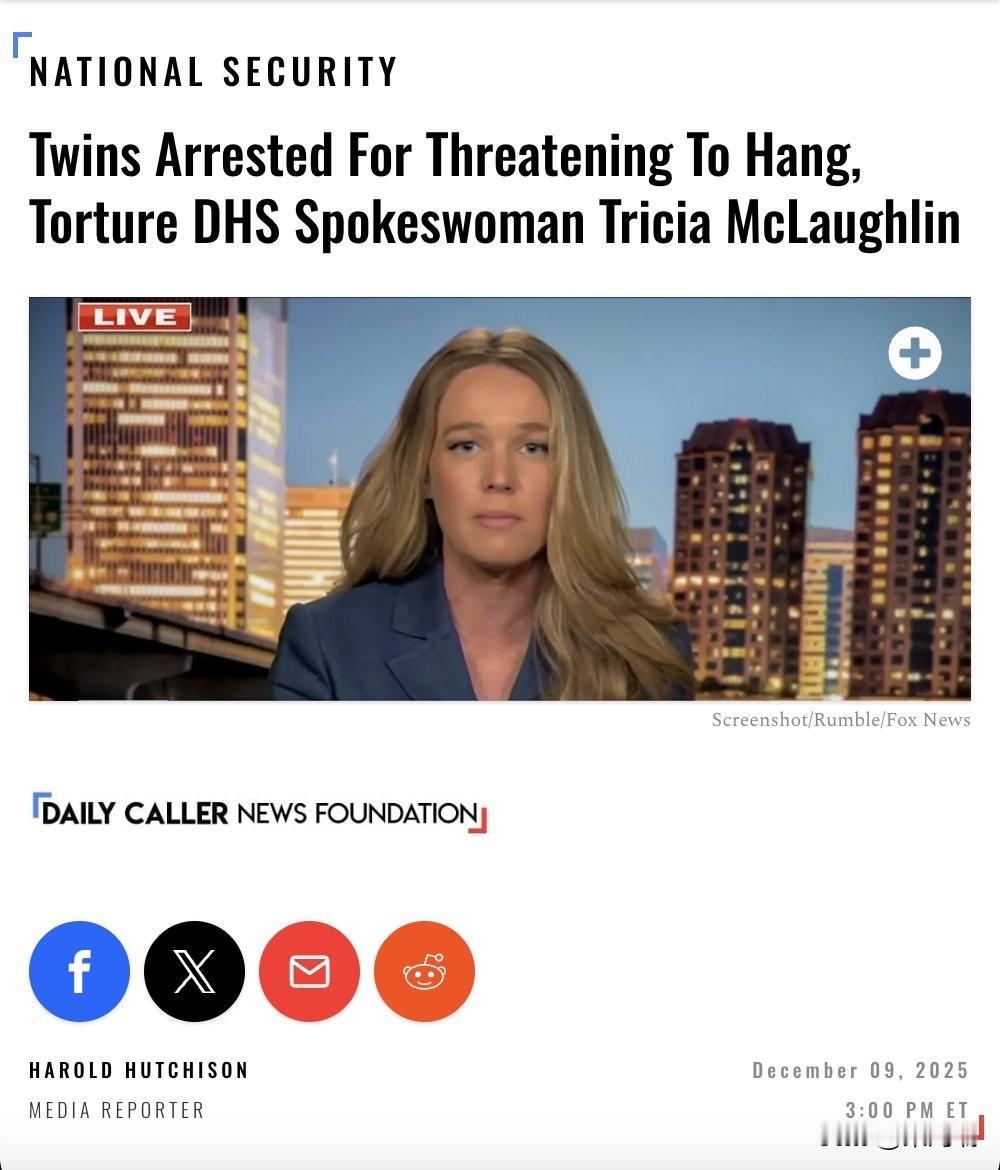The image size is (1000, 1170).
Task: Click the Screenshot/Rumble/Fox News image credit
Action: click(x=841, y=719)
